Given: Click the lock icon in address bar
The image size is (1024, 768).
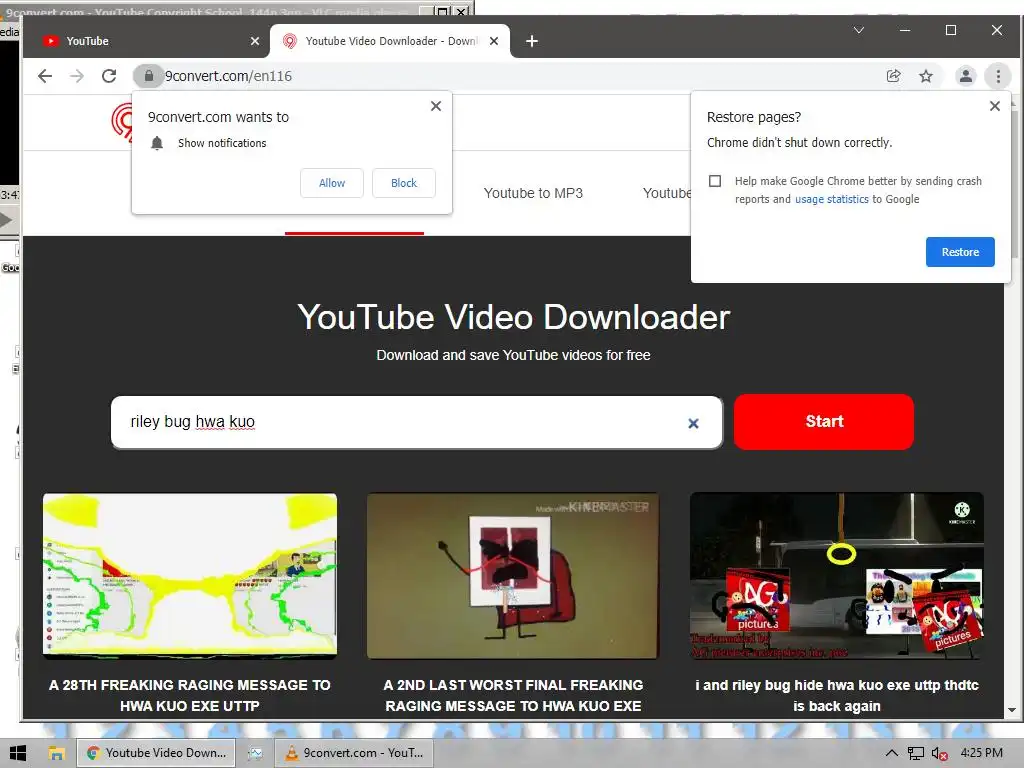Looking at the screenshot, I should tap(149, 76).
